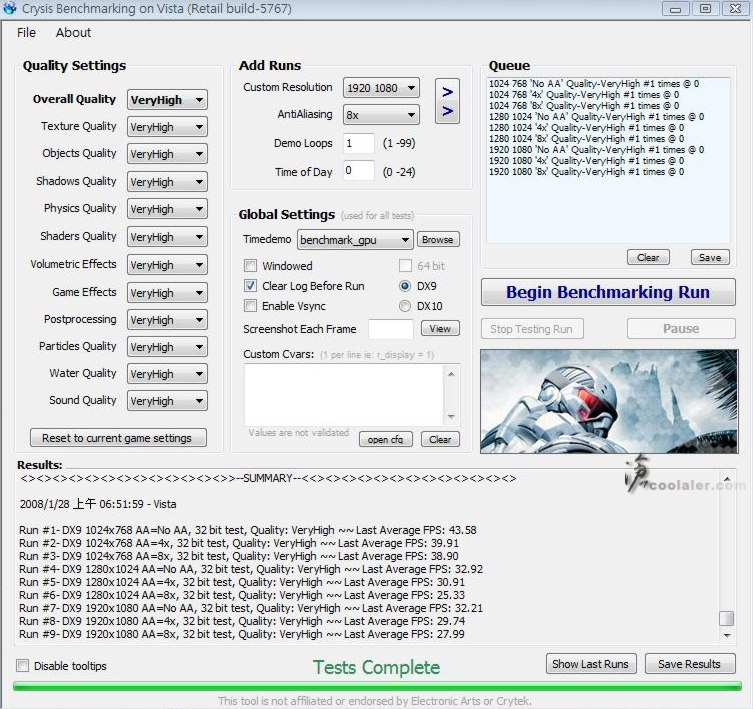Toggle the 64 bit checkbox
The image size is (753, 709).
pos(405,266)
